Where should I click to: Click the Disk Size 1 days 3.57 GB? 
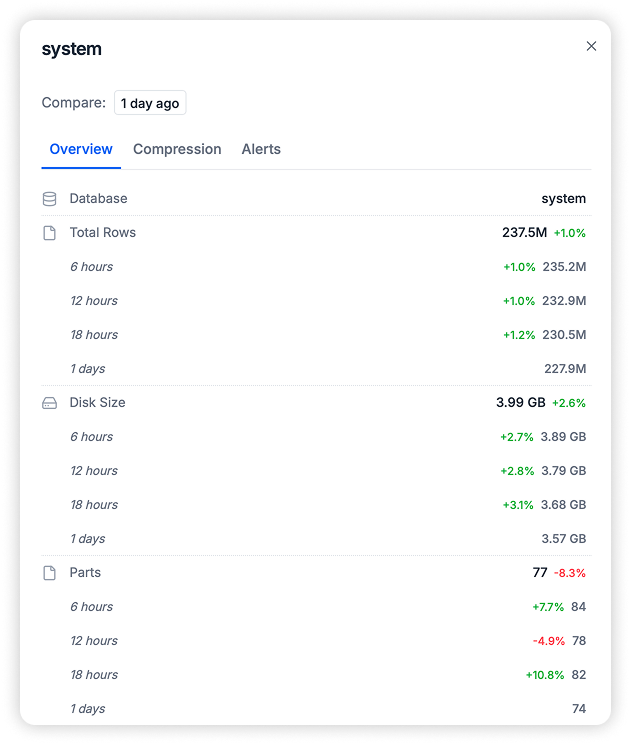pyautogui.click(x=564, y=539)
